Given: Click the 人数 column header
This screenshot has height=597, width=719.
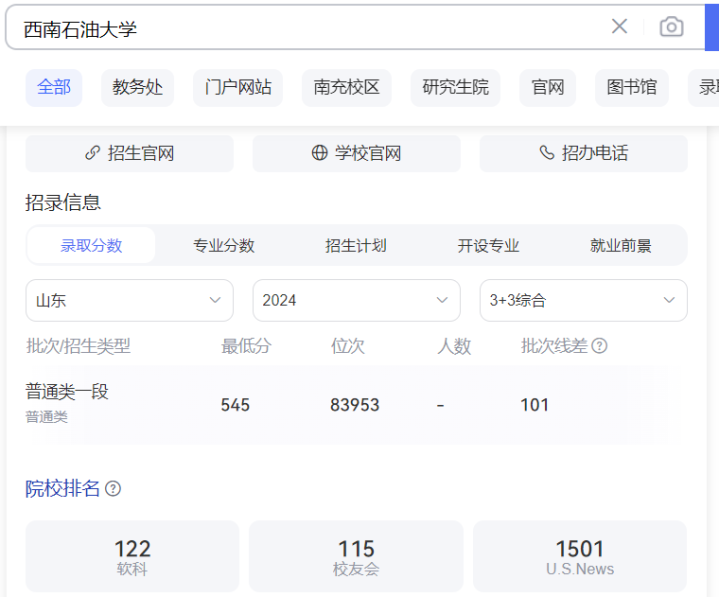Looking at the screenshot, I should [454, 346].
